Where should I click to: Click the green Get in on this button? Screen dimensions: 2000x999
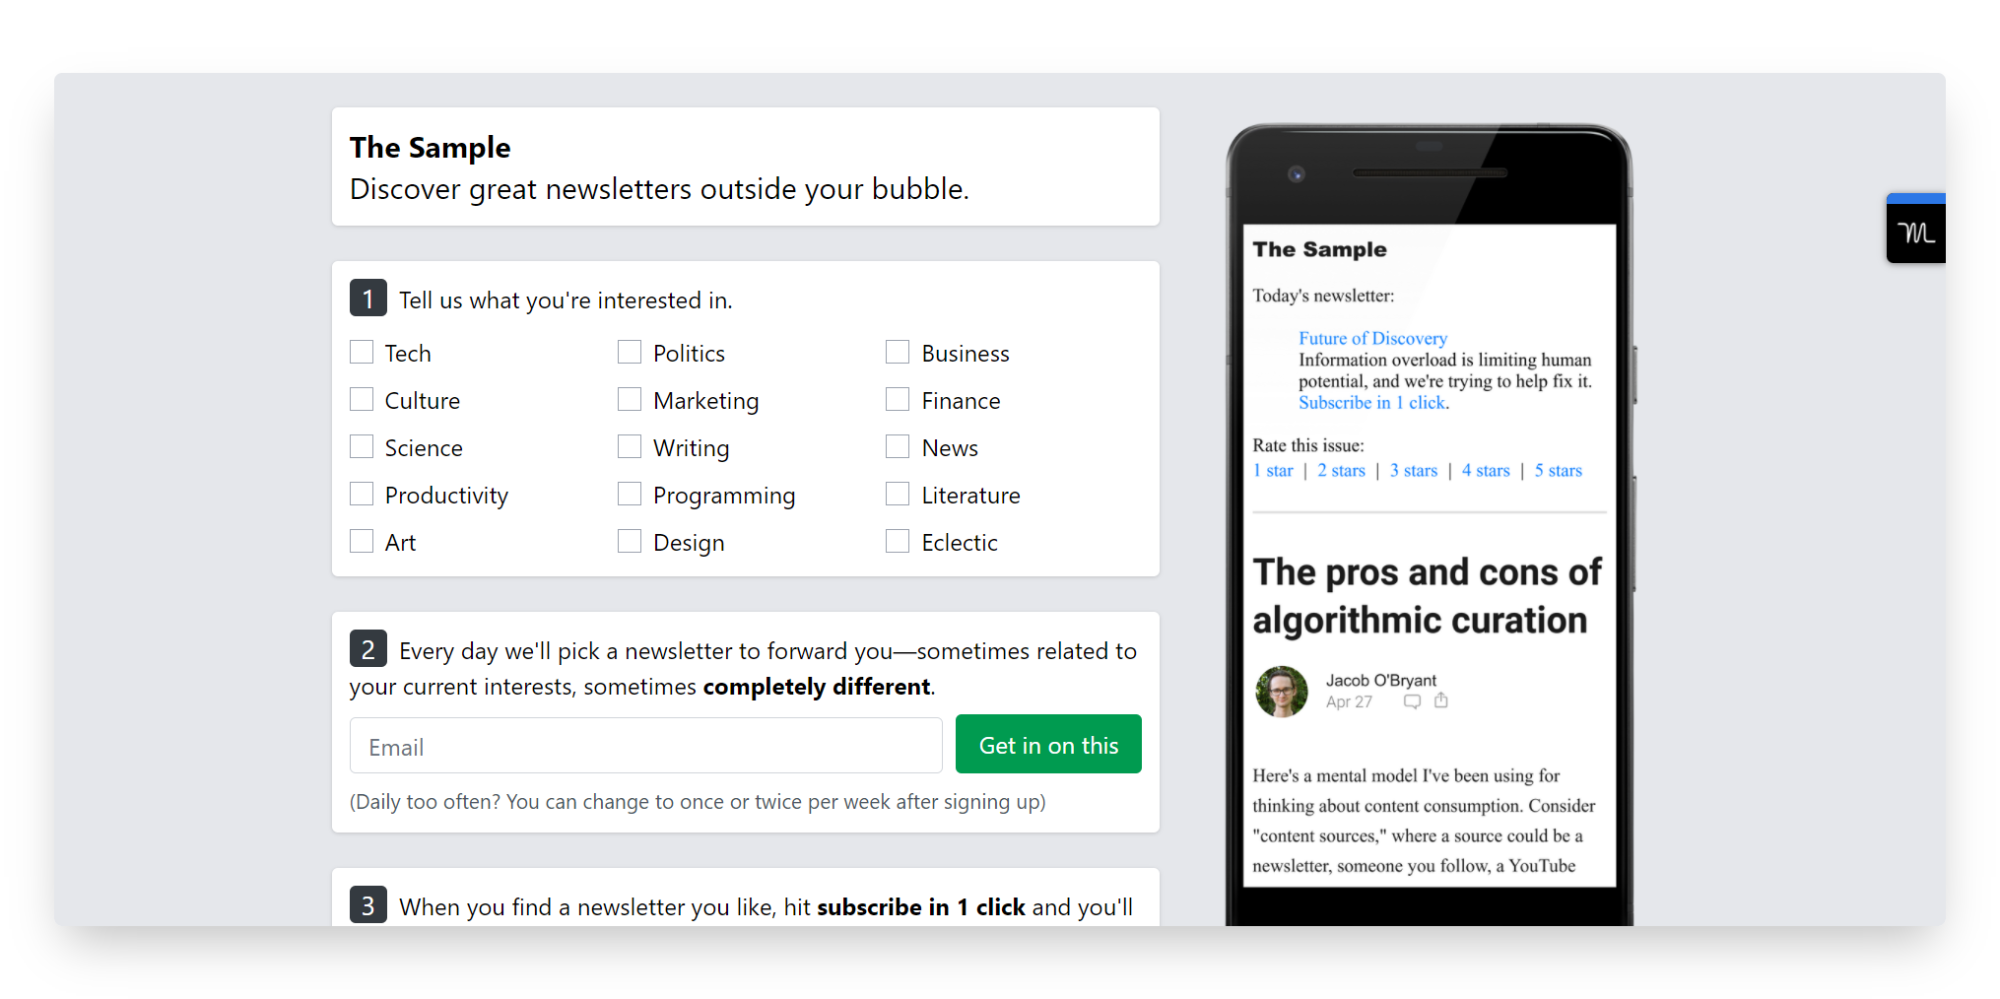[x=1048, y=745]
